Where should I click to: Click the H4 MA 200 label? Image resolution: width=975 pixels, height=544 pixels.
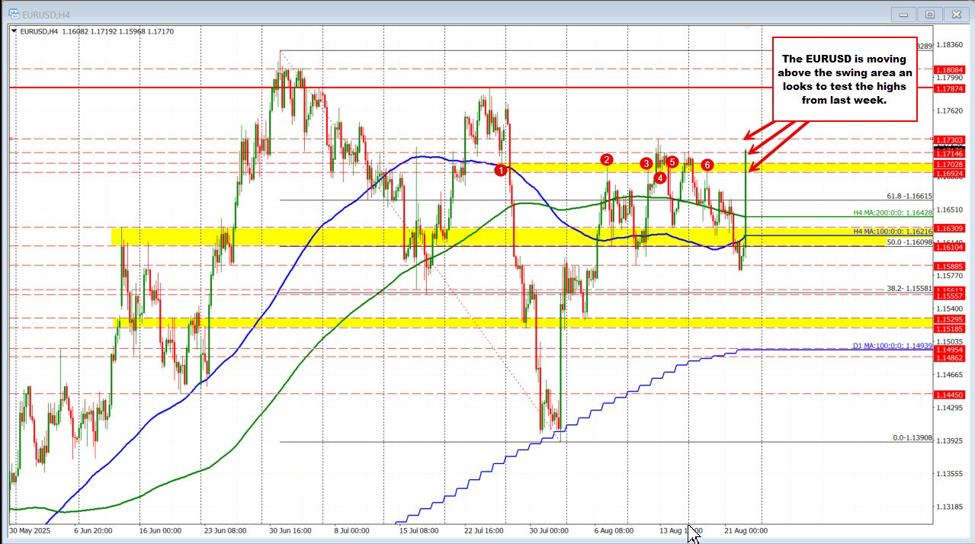(892, 213)
